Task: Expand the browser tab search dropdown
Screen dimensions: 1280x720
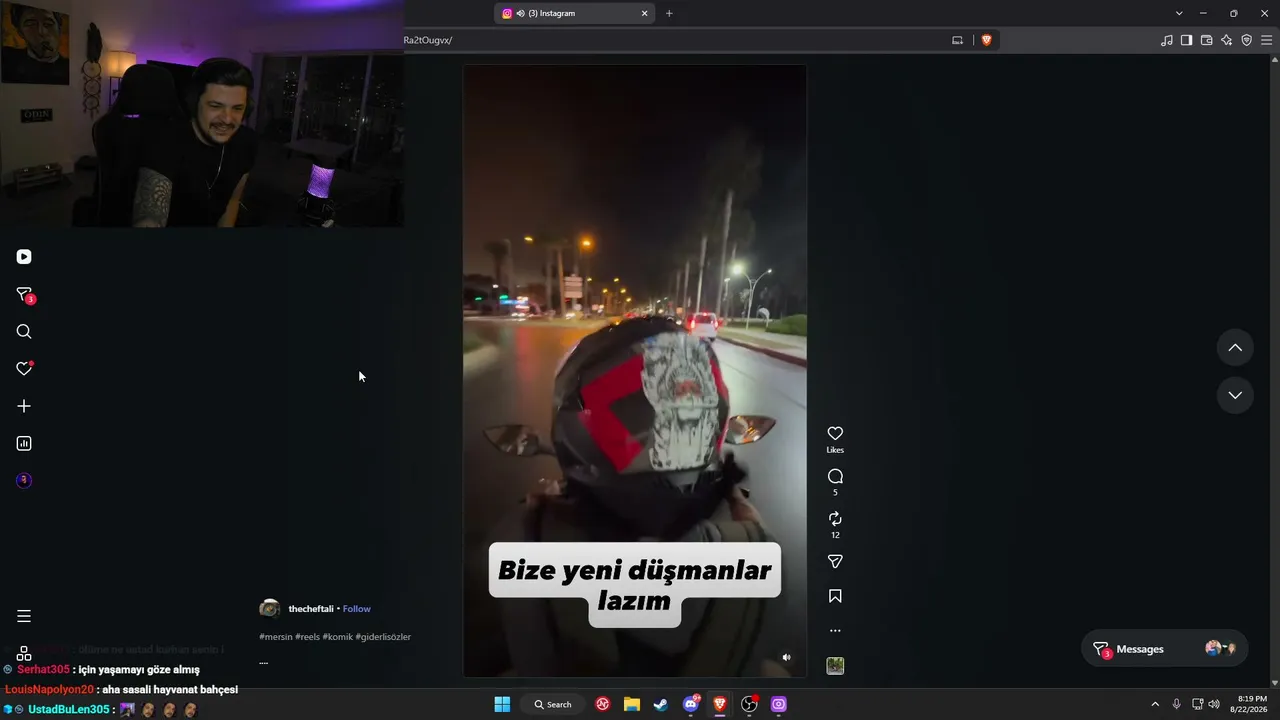Action: (1179, 14)
